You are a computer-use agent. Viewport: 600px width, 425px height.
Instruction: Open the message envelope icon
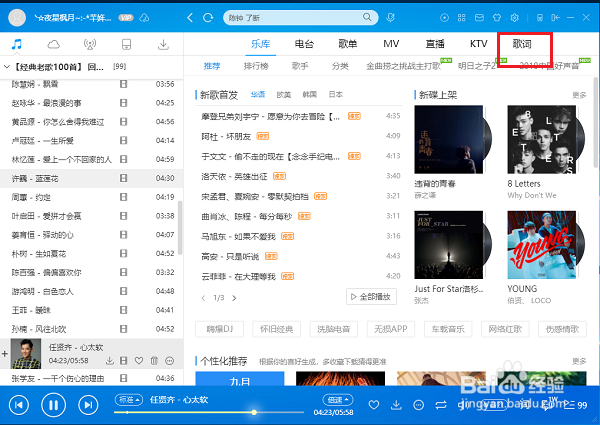(479, 18)
